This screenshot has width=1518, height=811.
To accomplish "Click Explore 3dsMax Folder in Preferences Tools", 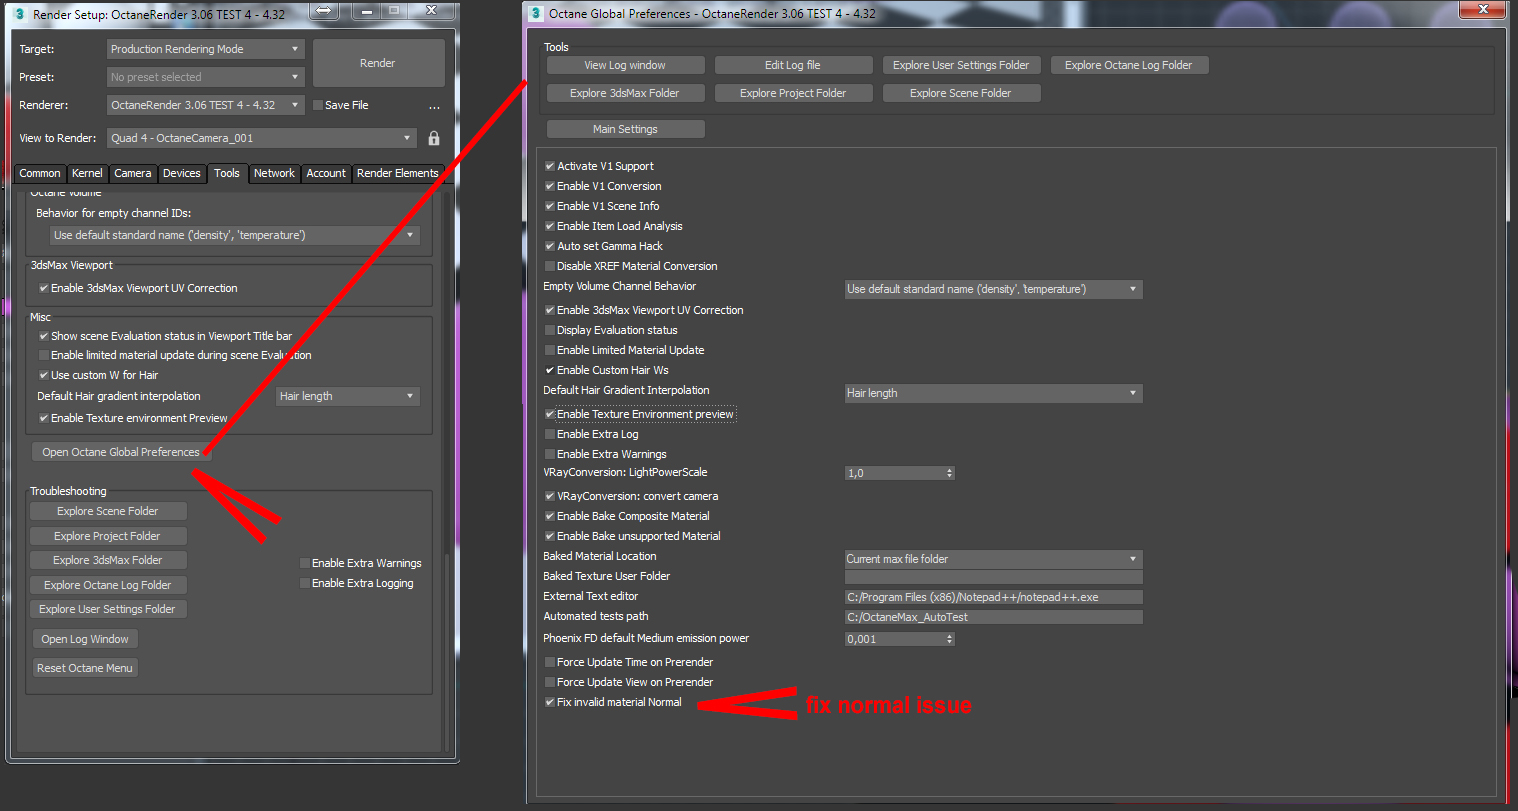I will coord(625,93).
